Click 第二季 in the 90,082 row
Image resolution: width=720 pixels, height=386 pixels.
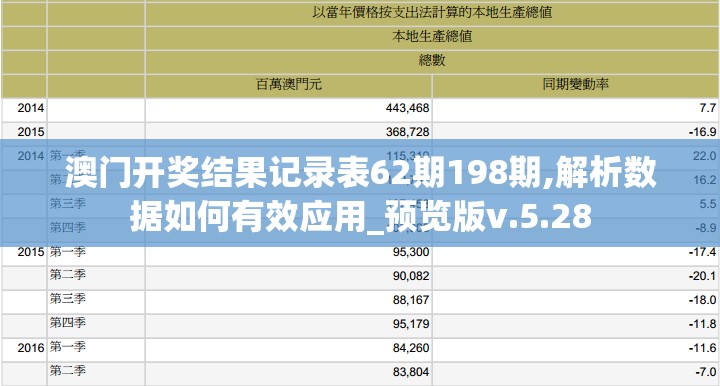point(68,275)
